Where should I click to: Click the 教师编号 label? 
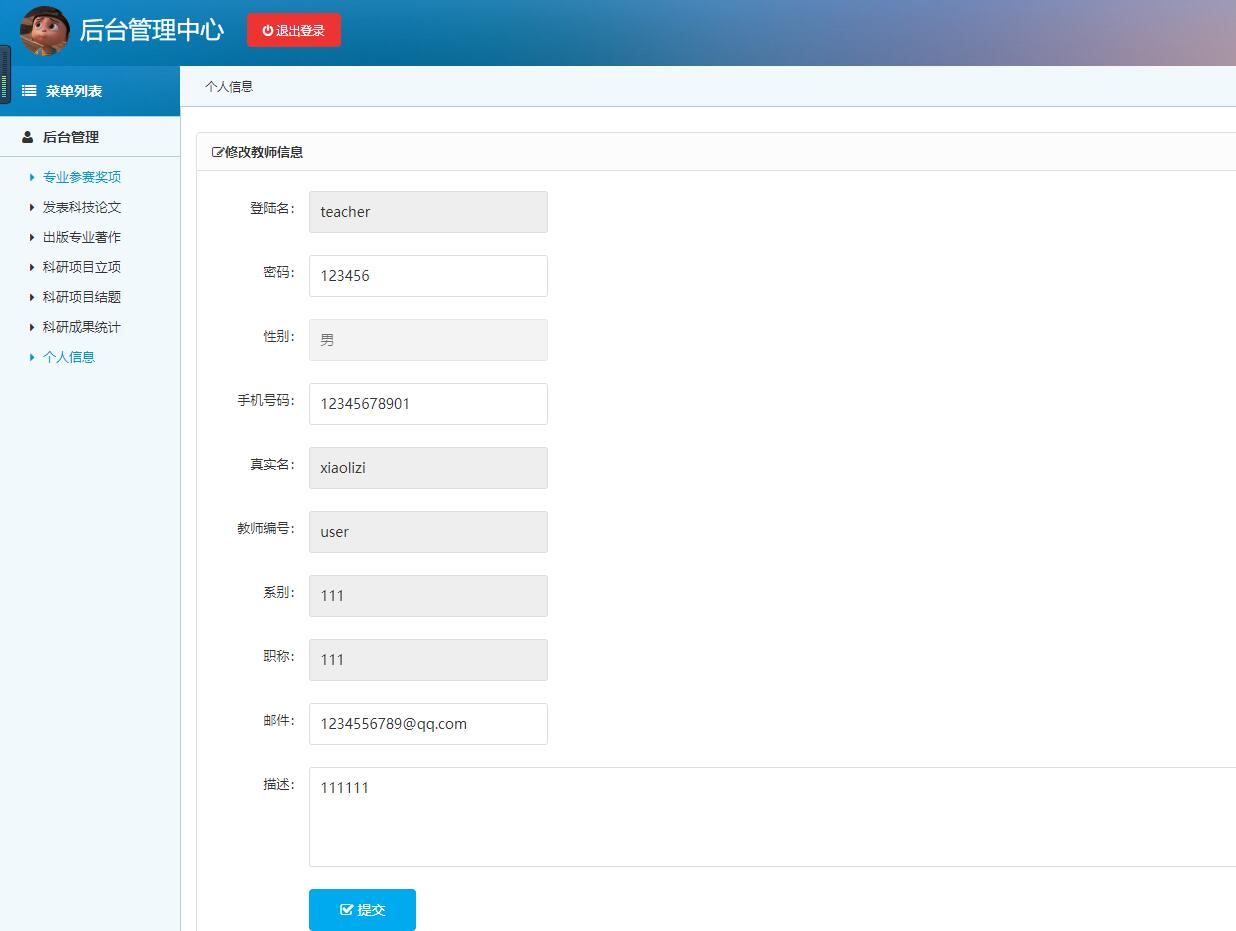(266, 528)
